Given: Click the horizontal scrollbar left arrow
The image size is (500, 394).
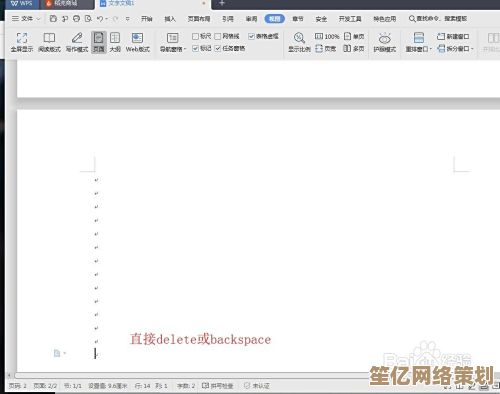Looking at the screenshot, I should pos(9,375).
